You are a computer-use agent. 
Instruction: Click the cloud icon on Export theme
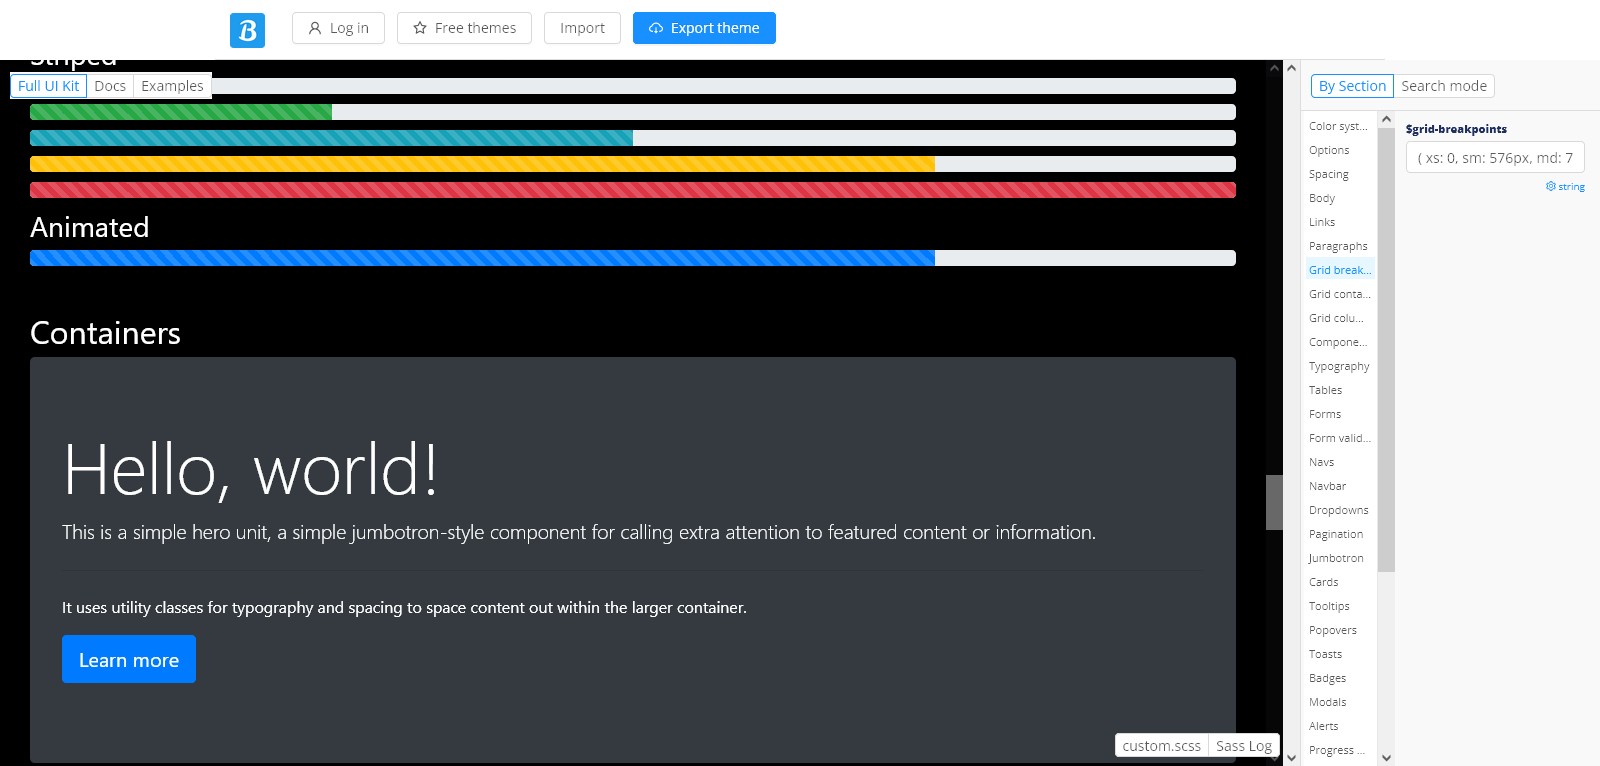(x=656, y=28)
